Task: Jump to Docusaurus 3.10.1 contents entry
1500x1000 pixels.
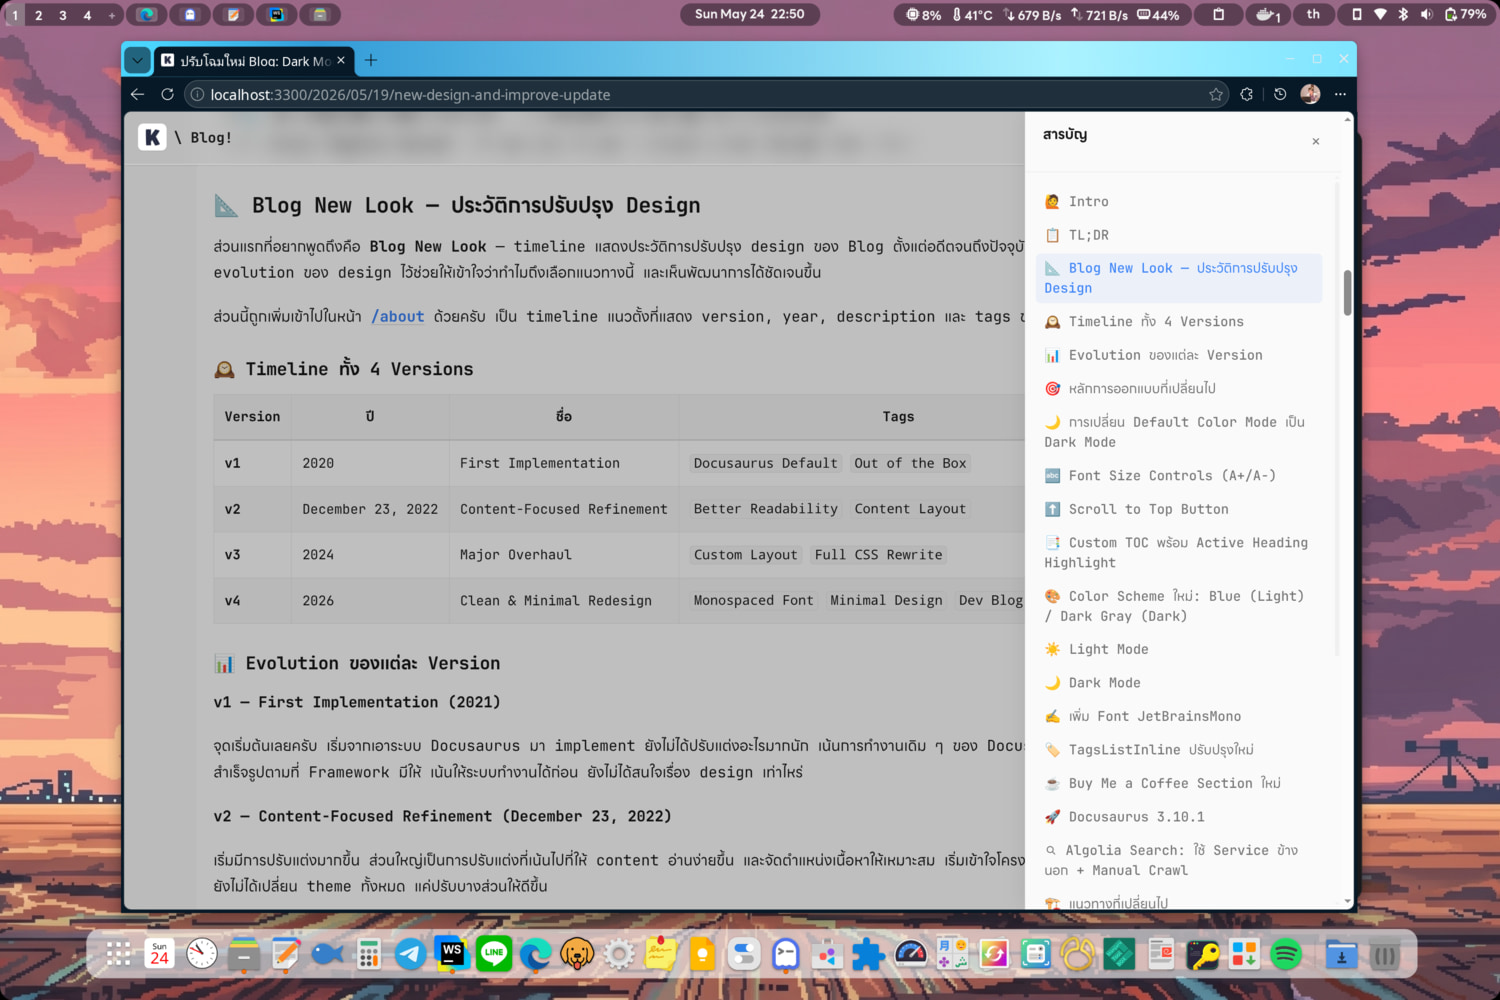Action: [x=1180, y=817]
